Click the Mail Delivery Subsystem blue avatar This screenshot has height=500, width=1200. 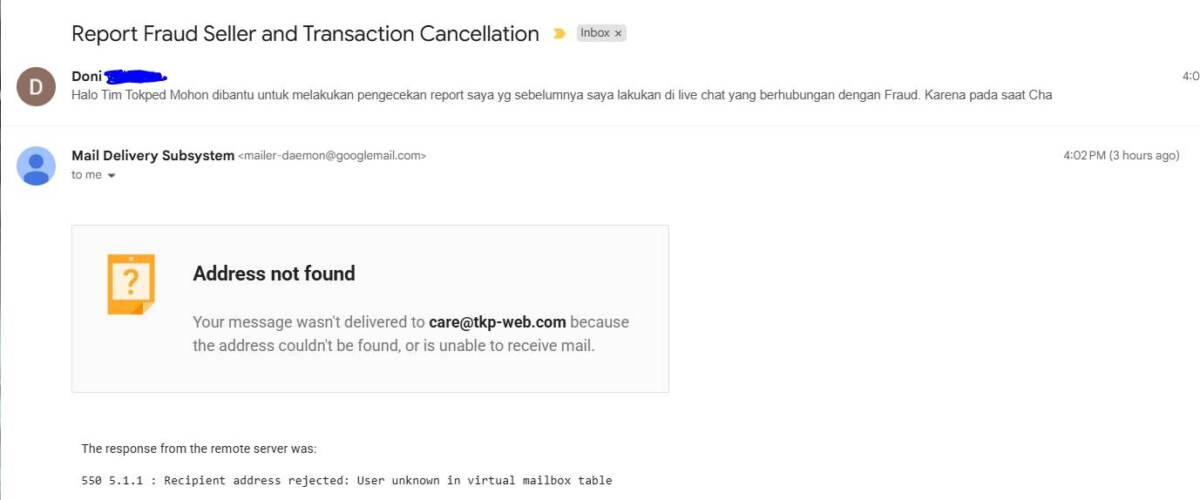click(x=36, y=165)
